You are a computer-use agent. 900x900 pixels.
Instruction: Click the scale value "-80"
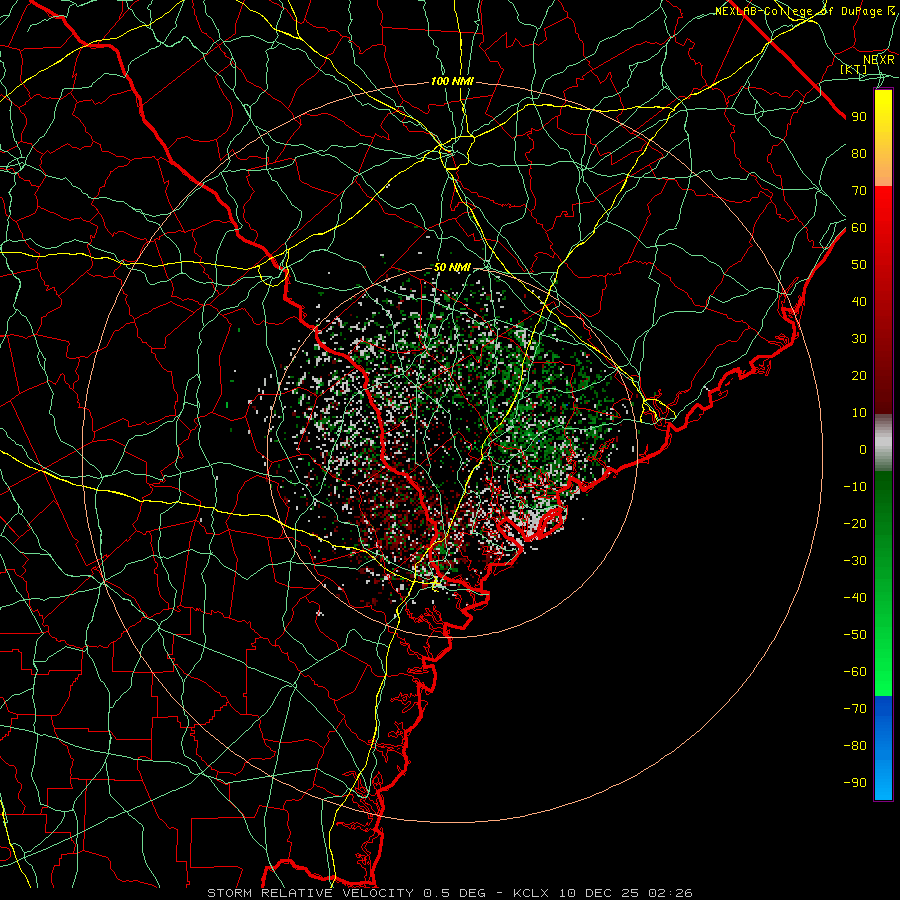coord(855,746)
